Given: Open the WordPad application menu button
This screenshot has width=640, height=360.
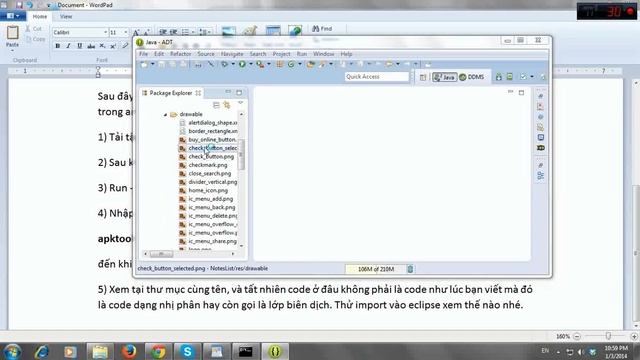Looking at the screenshot, I should (x=13, y=16).
